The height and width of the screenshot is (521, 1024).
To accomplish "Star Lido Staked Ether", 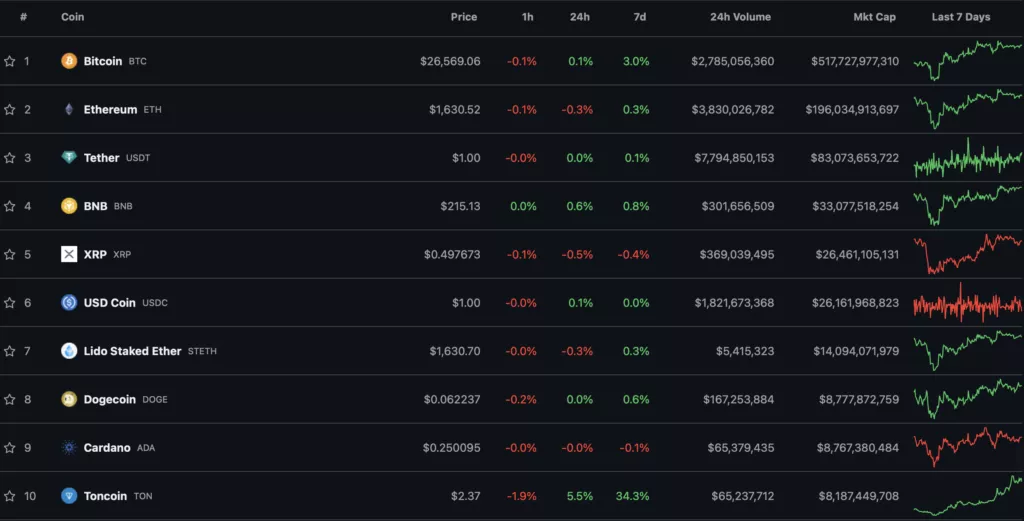I will tap(10, 351).
